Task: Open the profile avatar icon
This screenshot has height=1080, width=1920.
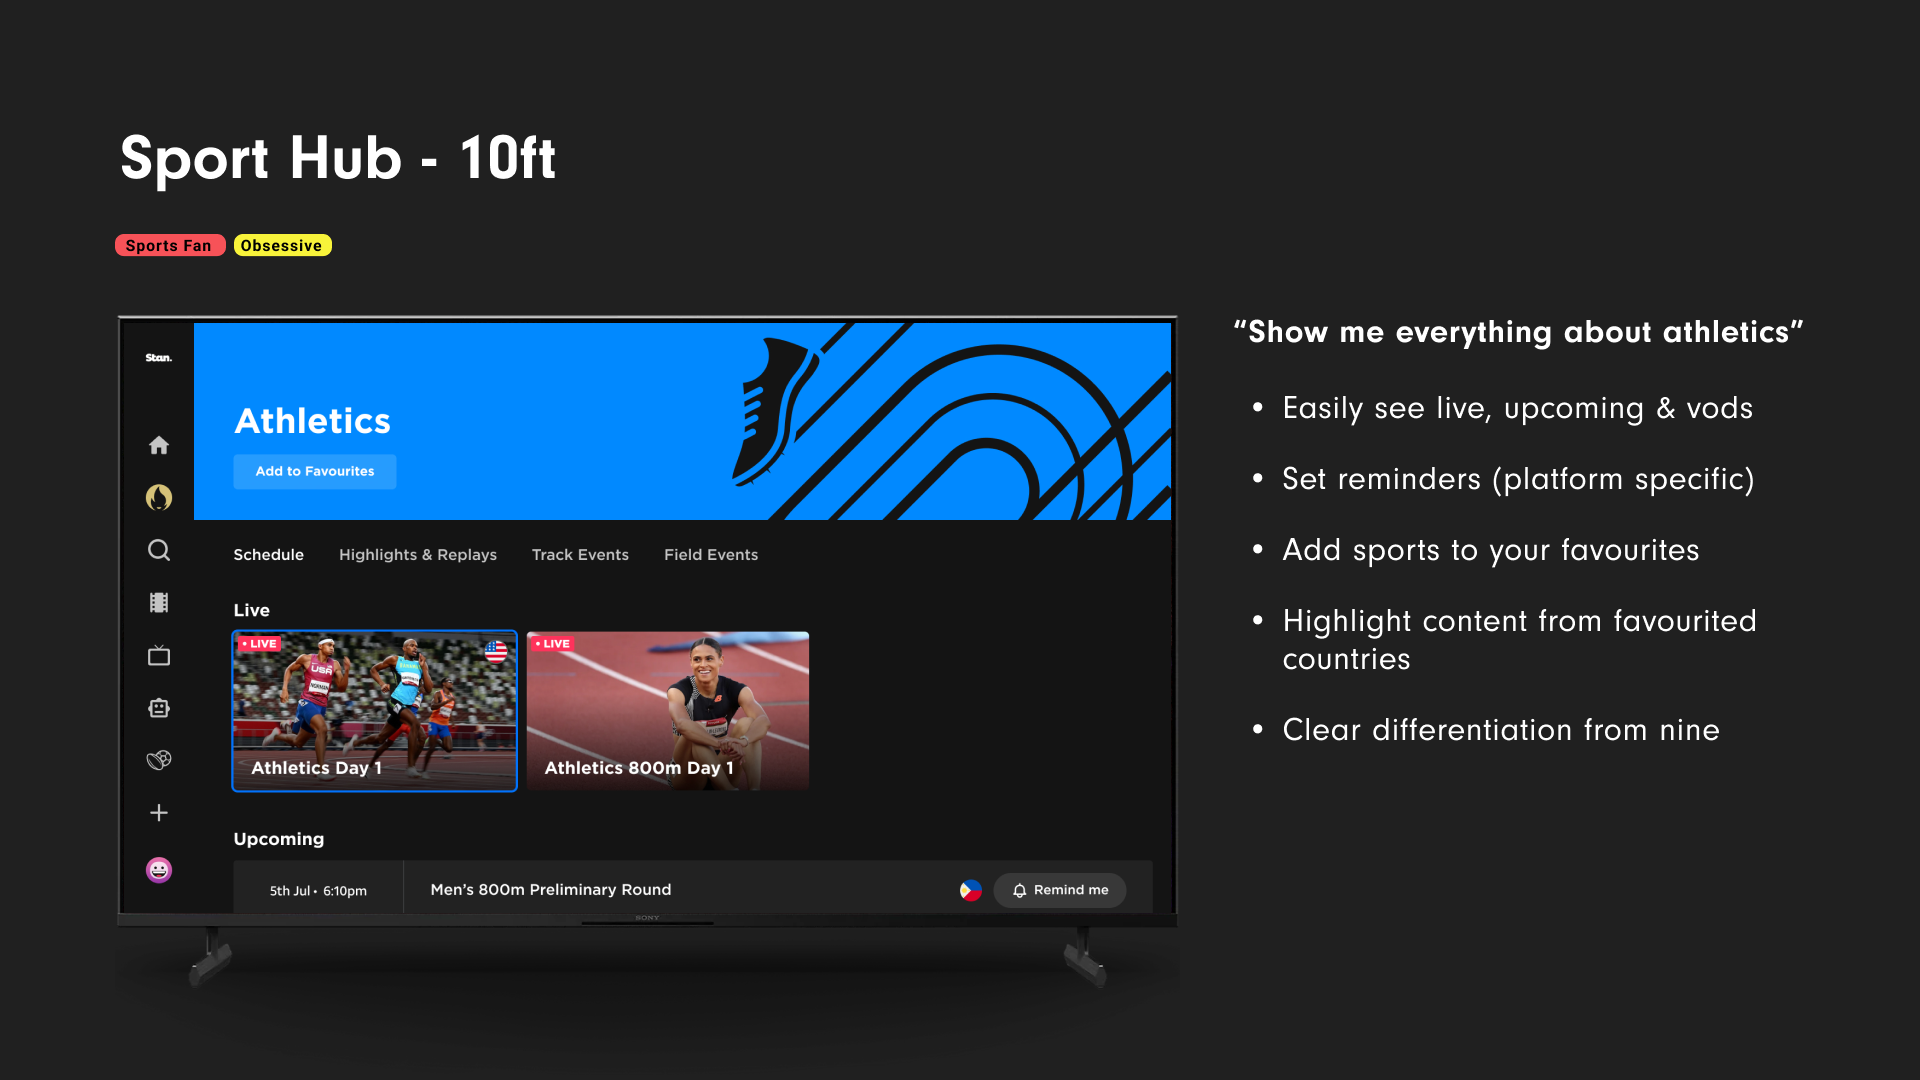Action: (158, 870)
